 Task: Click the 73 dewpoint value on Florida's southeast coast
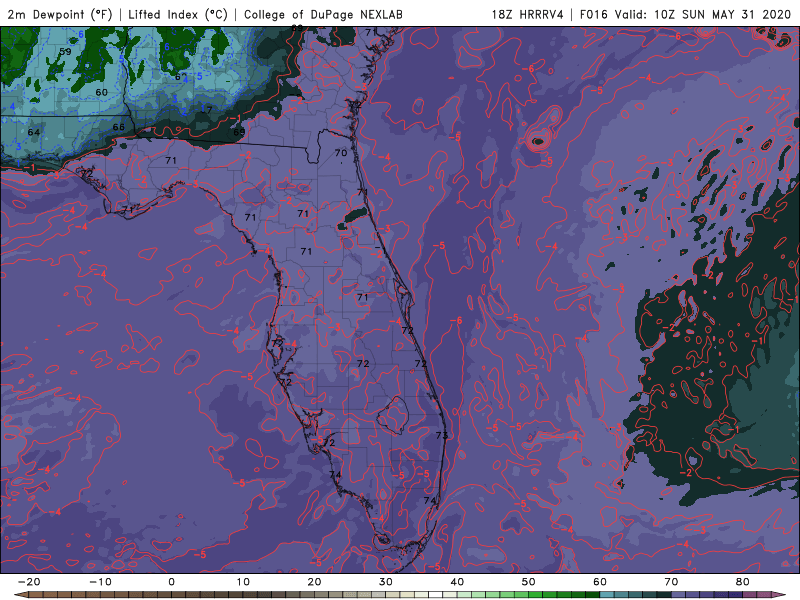pyautogui.click(x=442, y=435)
